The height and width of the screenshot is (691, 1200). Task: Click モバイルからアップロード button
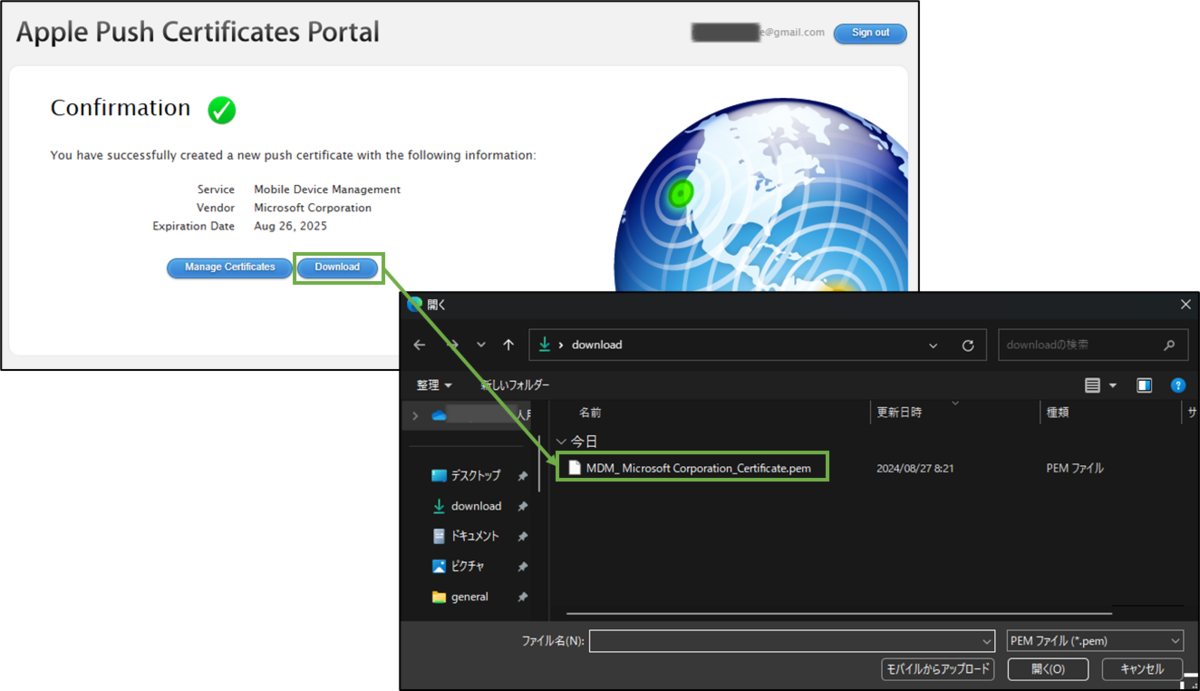tap(937, 669)
